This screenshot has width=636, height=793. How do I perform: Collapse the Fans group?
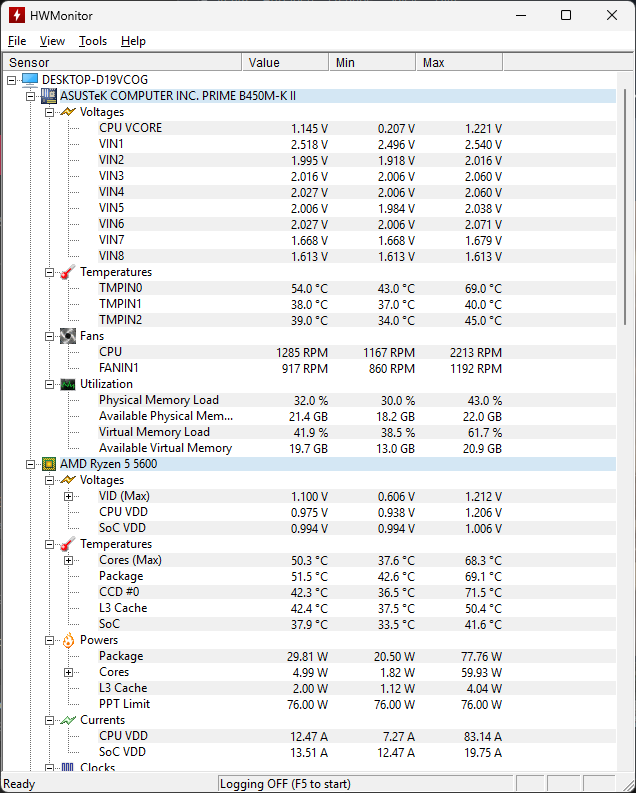point(50,336)
